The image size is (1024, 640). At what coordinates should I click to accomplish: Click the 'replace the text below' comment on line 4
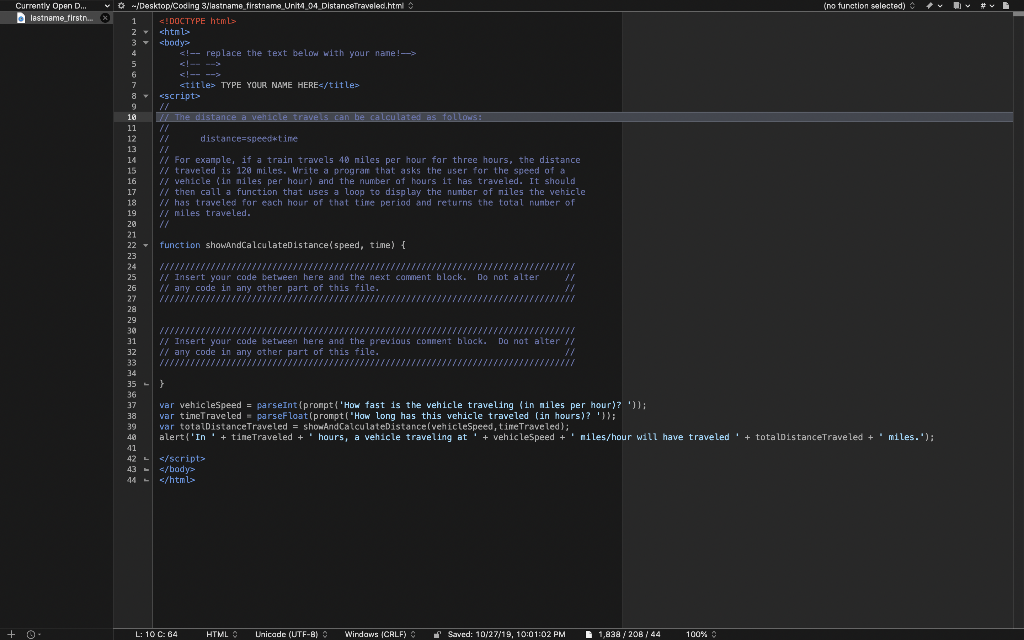pyautogui.click(x=298, y=54)
